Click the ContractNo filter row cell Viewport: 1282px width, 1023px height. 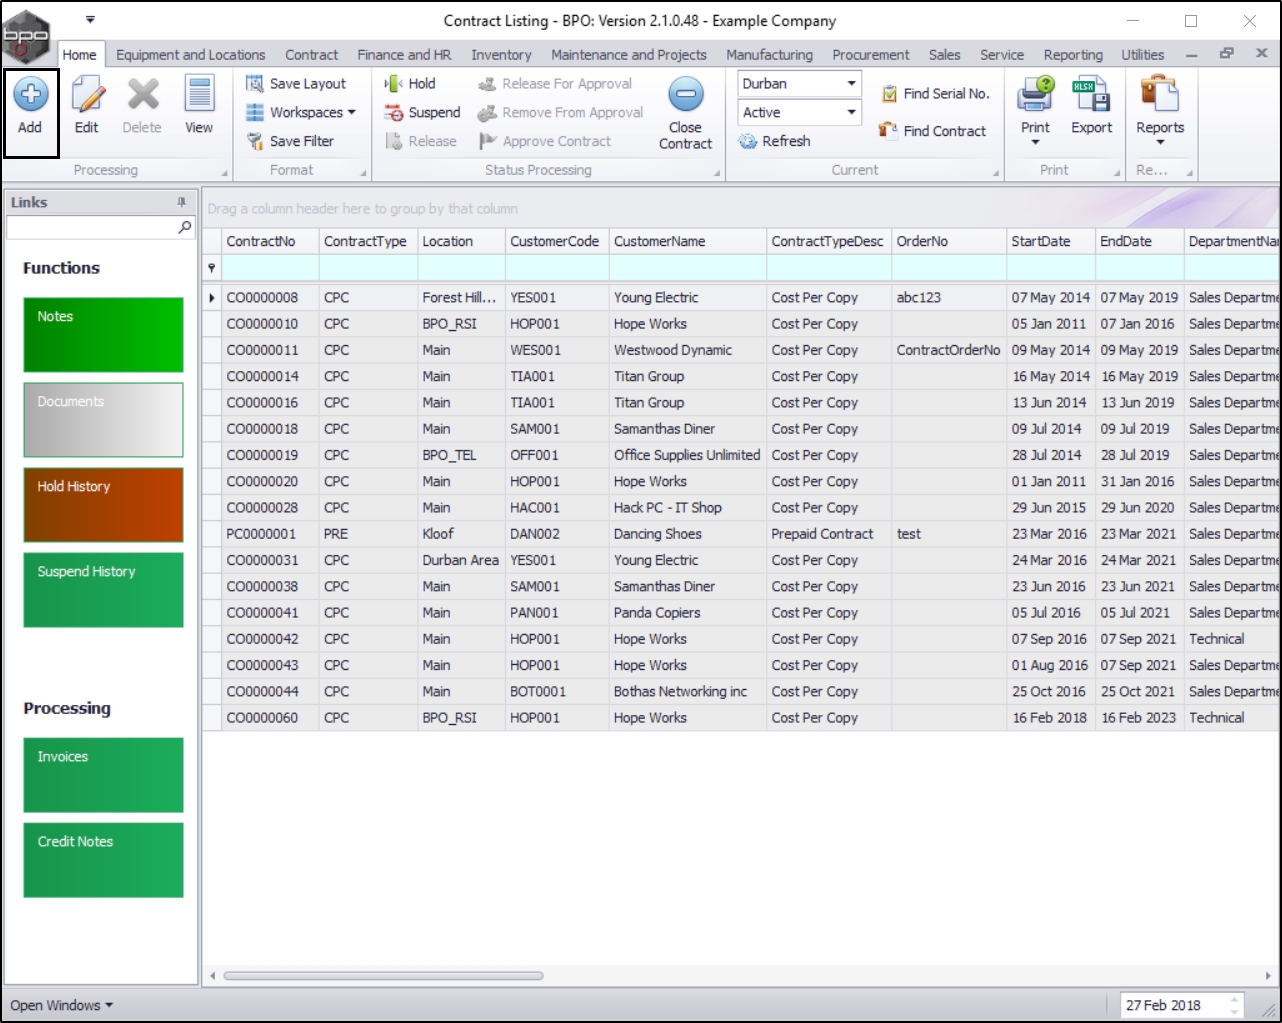[x=270, y=268]
